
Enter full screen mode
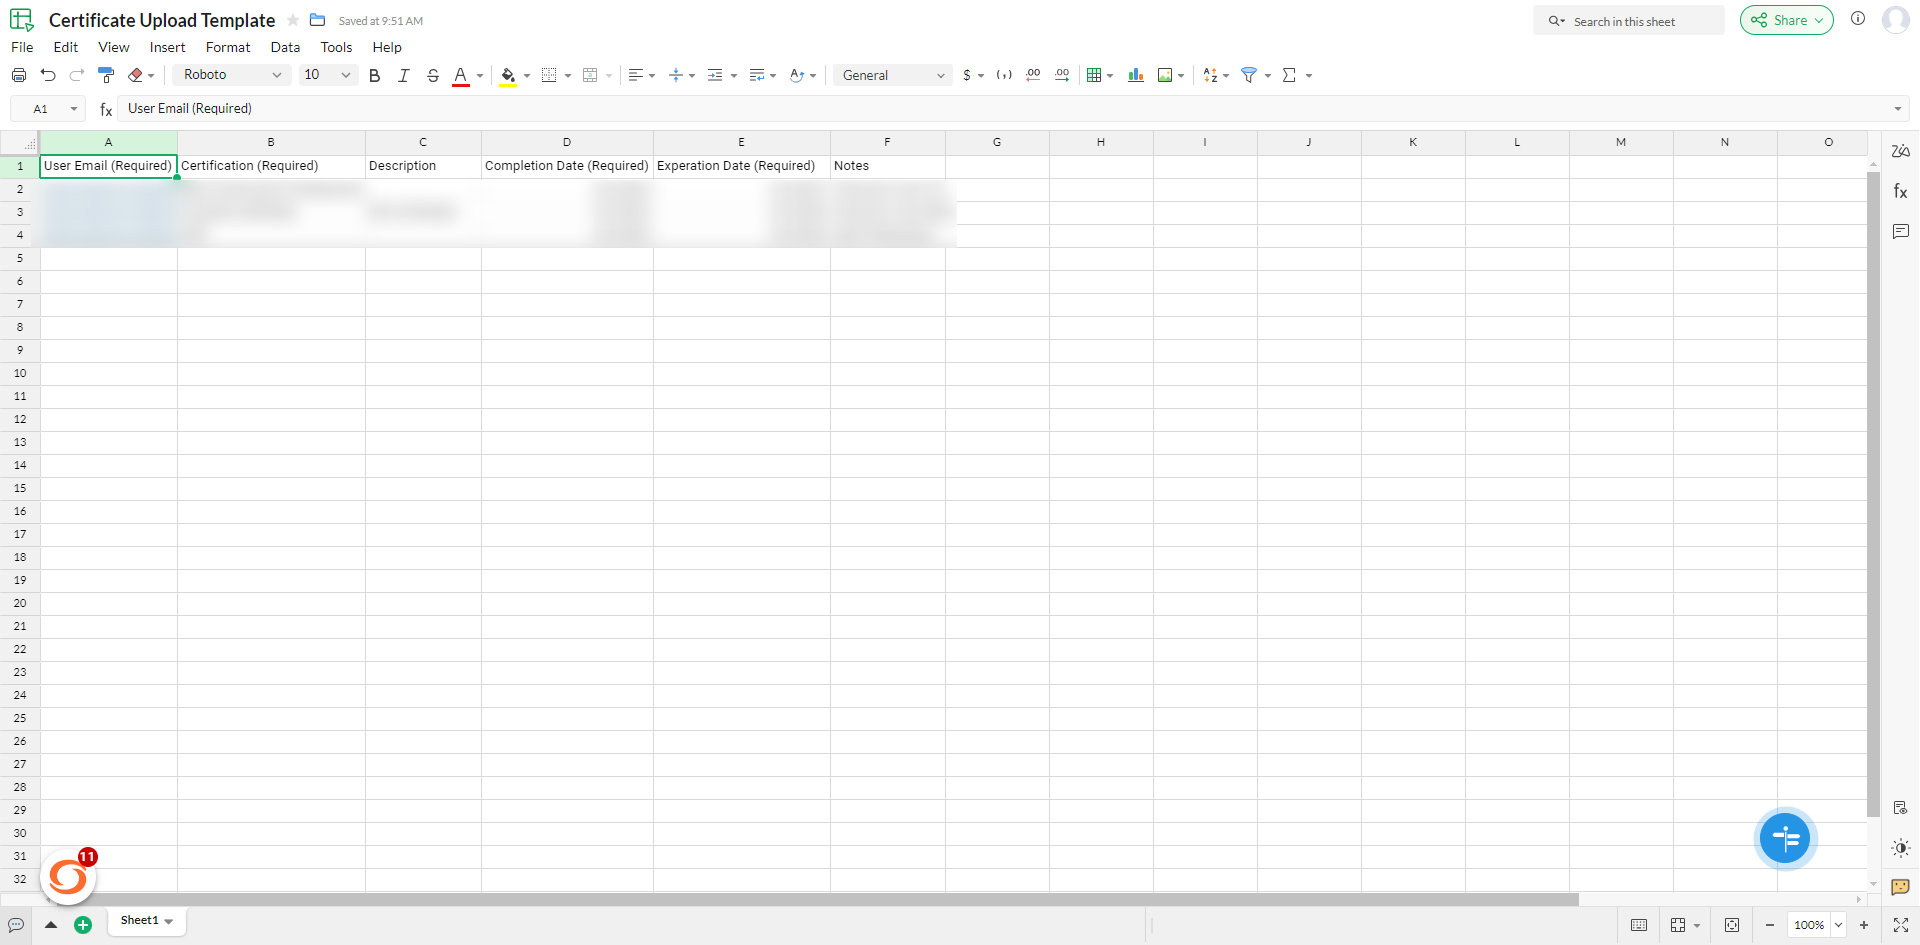coord(1901,925)
